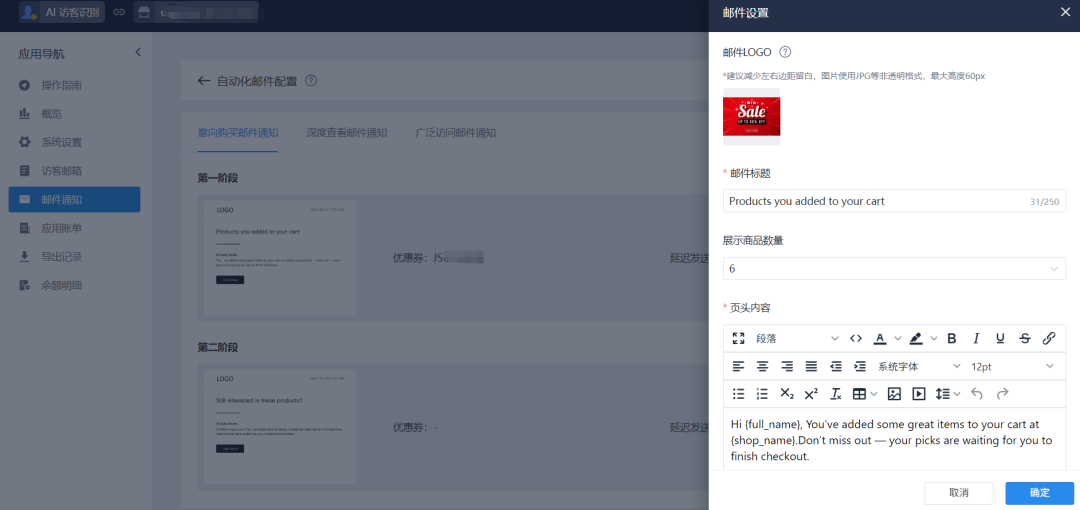Open the 12pt font size dropdown
Screen dimensions: 1080x510
pyautogui.click(x=1012, y=367)
